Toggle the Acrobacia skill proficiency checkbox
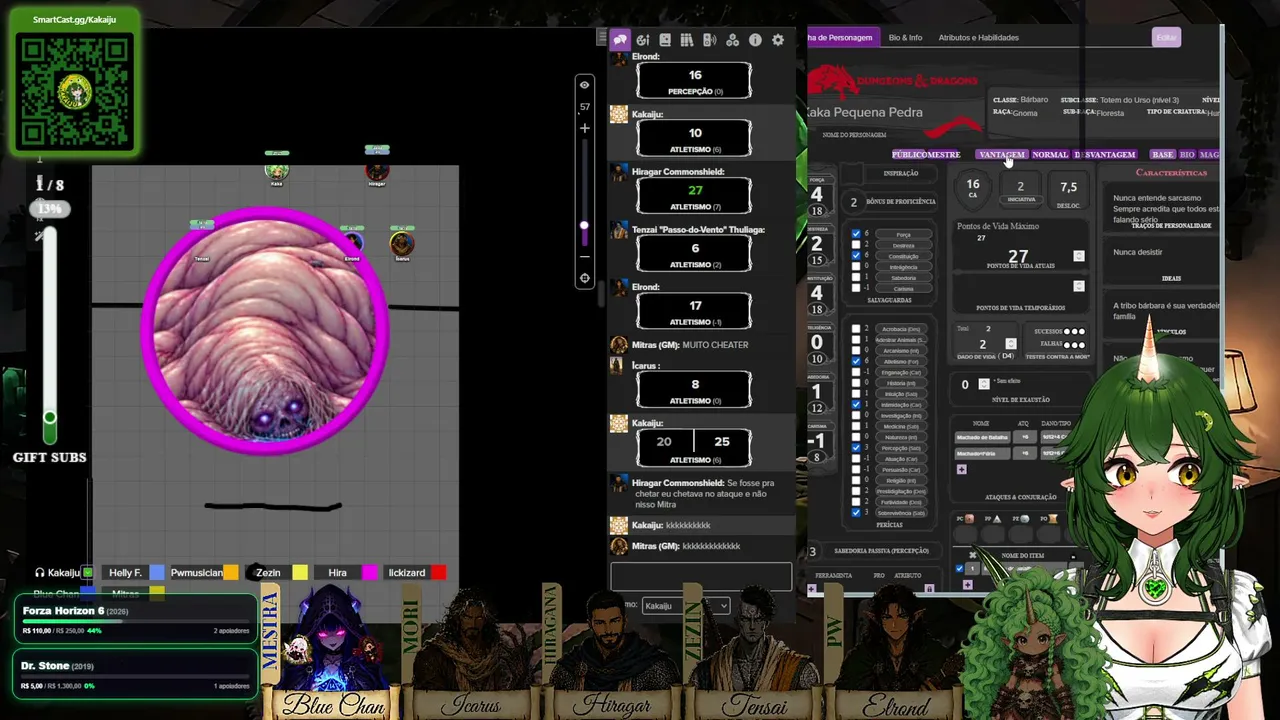The height and width of the screenshot is (720, 1280). [x=856, y=329]
